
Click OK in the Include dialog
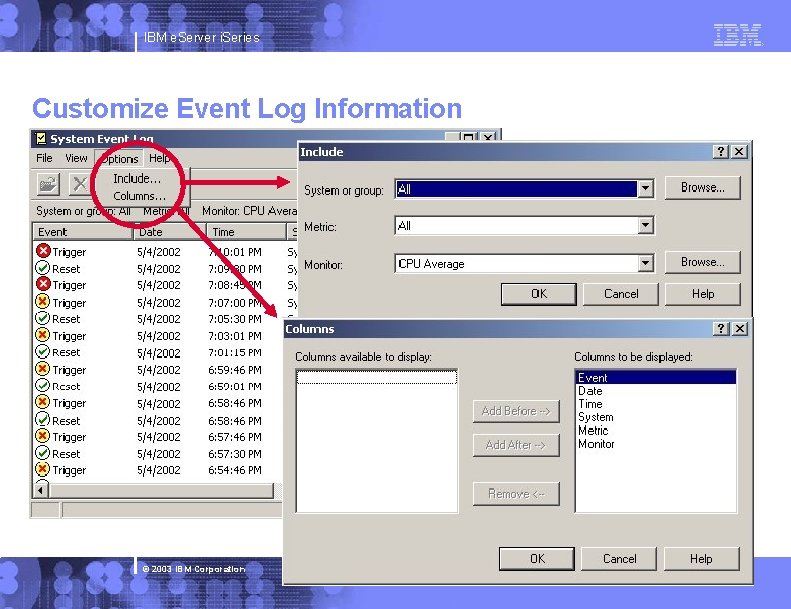point(539,294)
